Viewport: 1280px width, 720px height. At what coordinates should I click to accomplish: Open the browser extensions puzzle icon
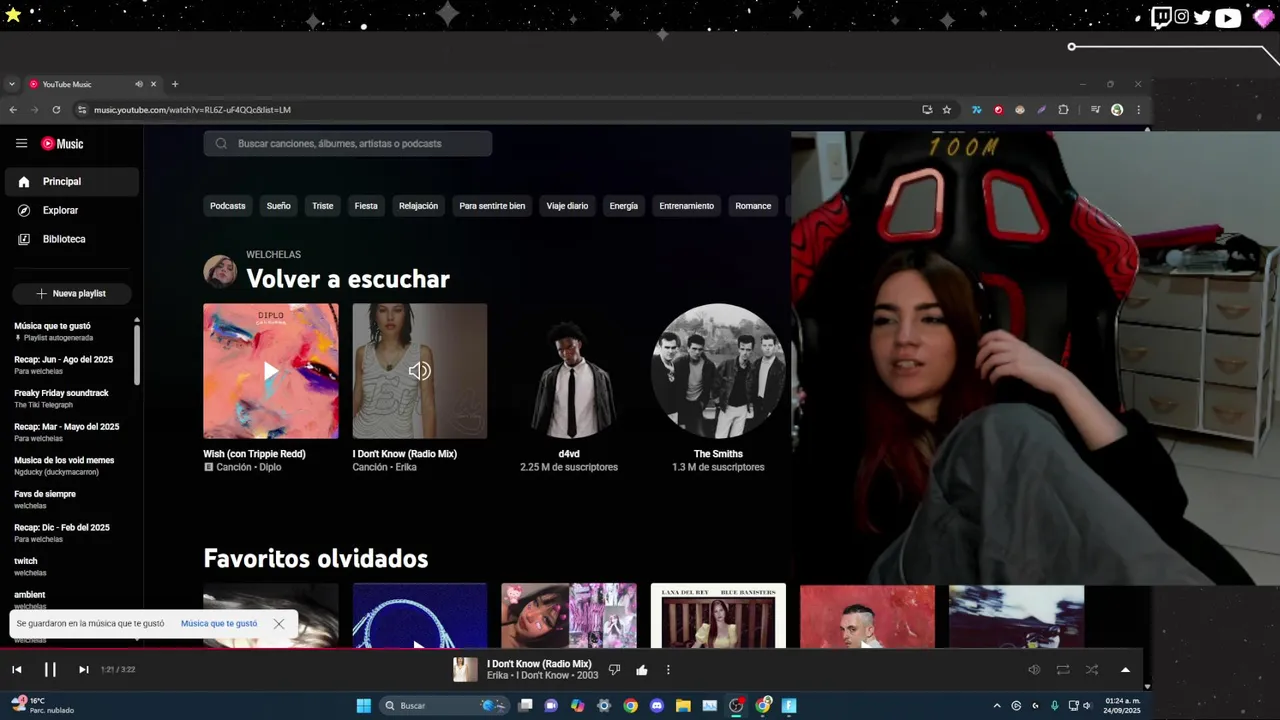pos(1063,110)
